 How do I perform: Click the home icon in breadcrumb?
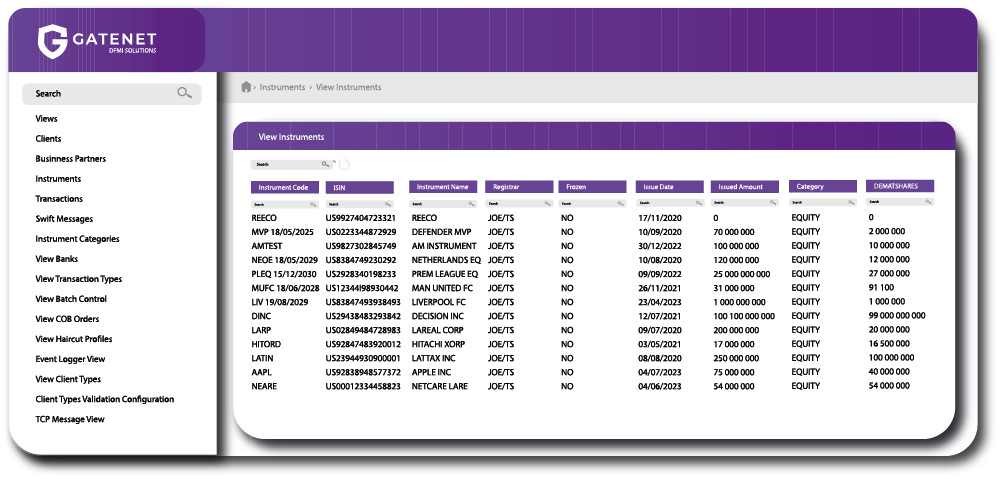pos(246,87)
